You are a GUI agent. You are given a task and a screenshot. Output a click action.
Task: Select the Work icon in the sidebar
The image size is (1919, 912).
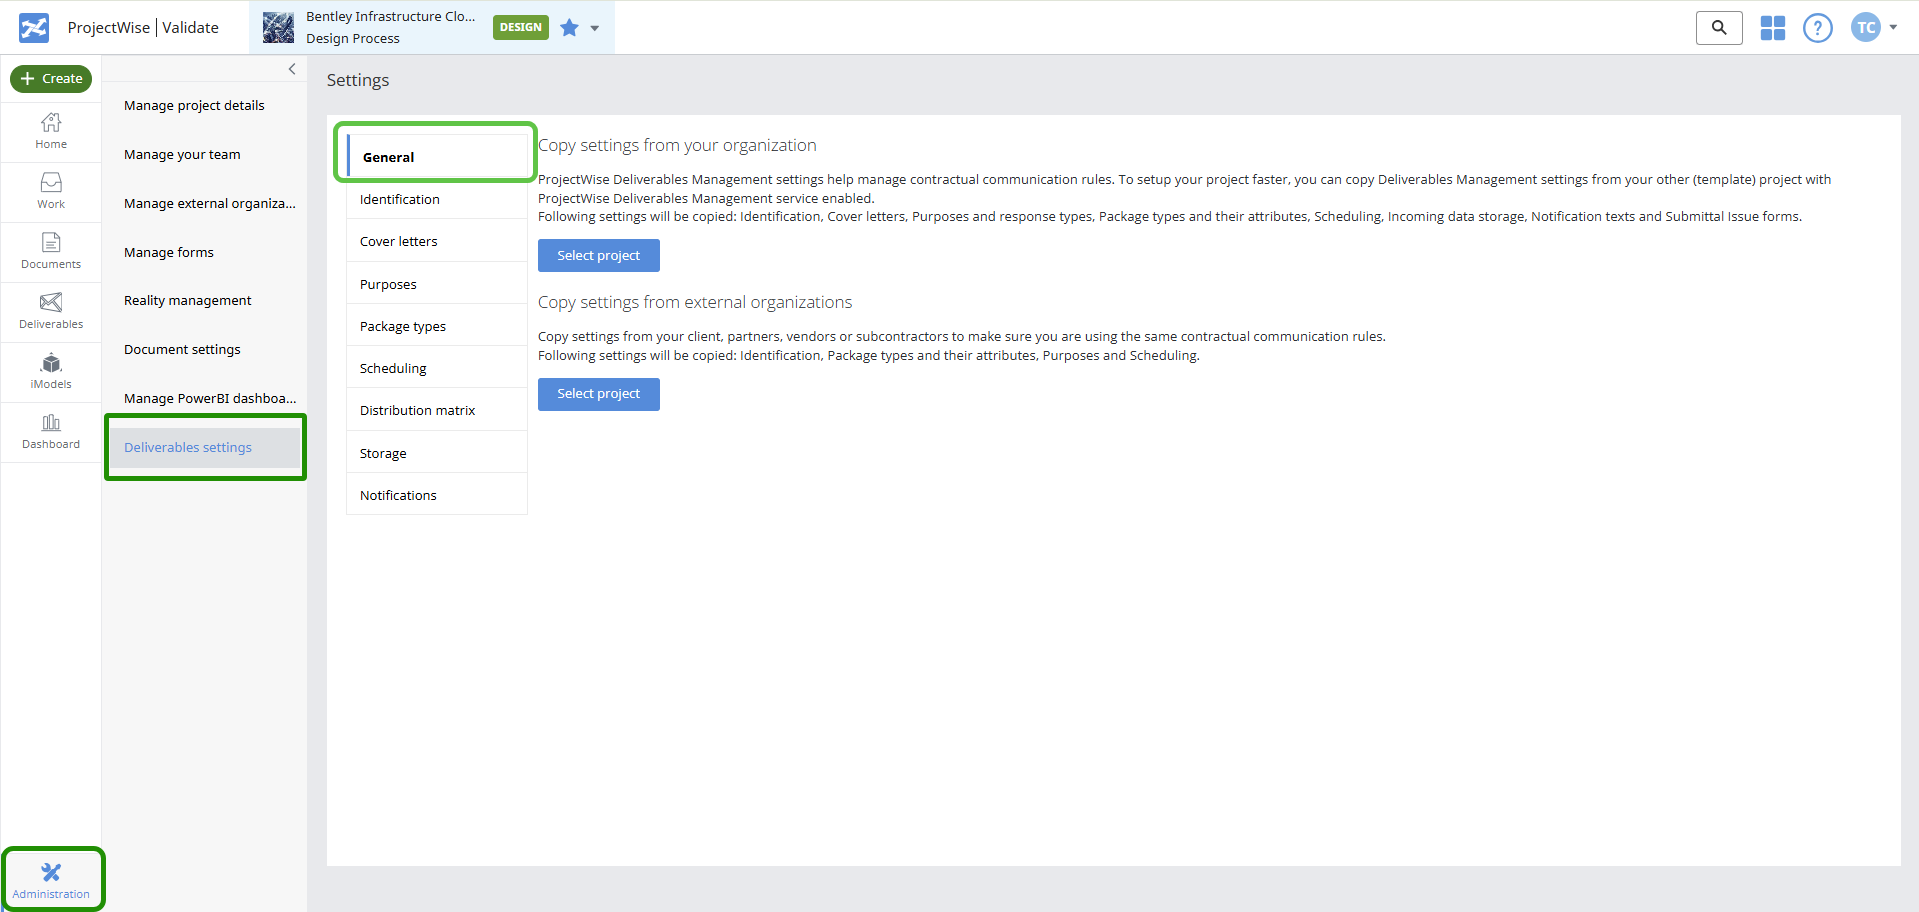click(50, 190)
